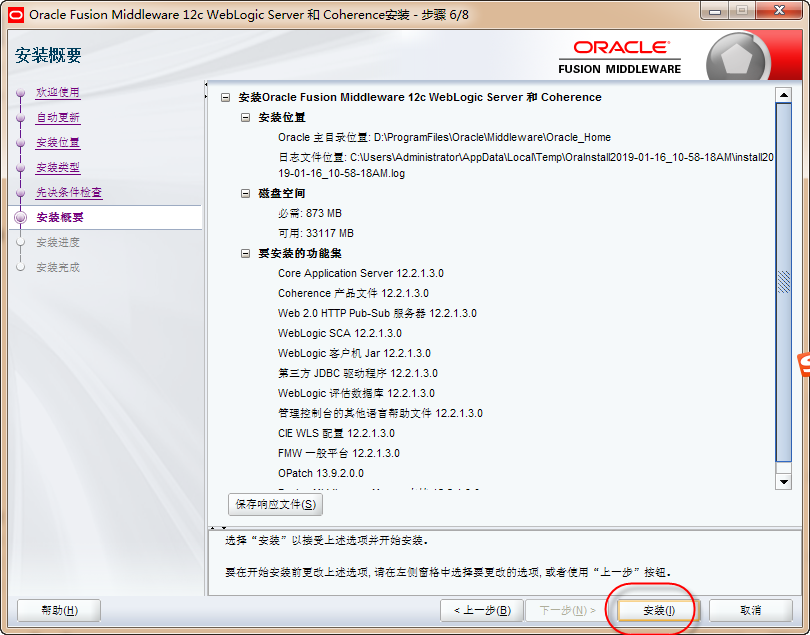Select the 必需: 873 MB line
Screen dimensions: 810x635
coord(310,213)
